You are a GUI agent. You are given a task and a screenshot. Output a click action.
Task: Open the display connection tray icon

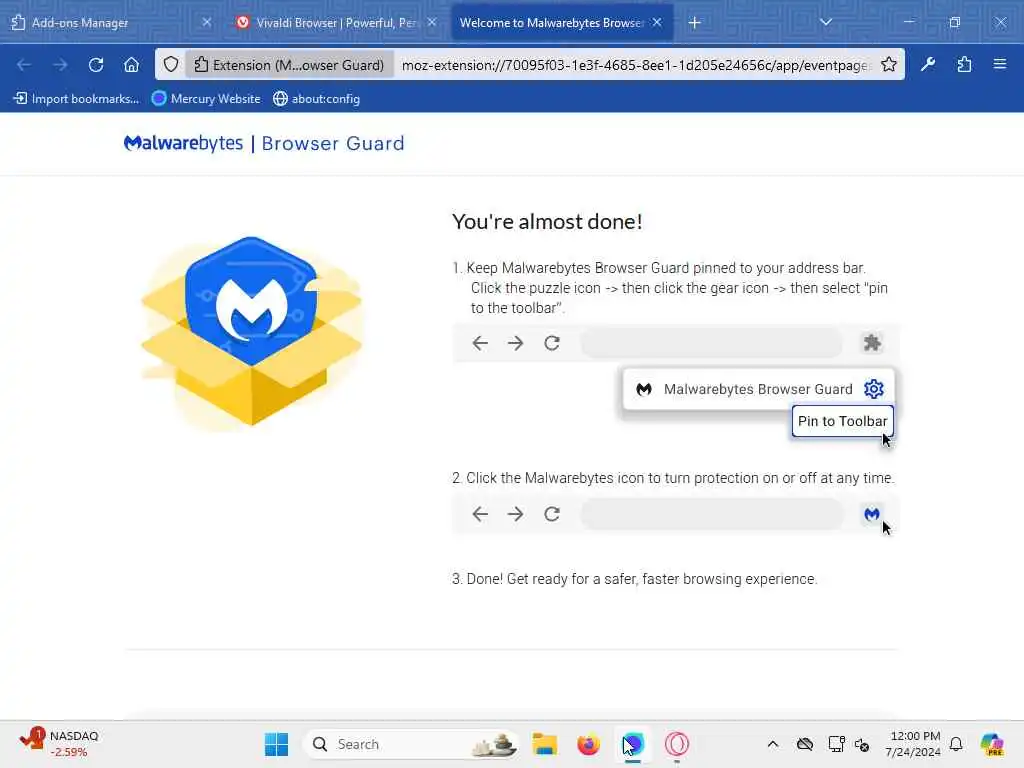(836, 744)
